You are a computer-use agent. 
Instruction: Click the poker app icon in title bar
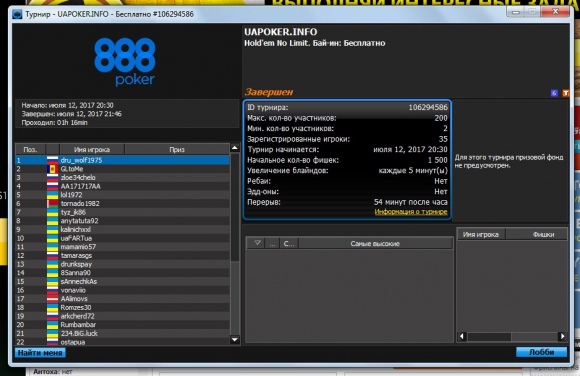point(17,14)
